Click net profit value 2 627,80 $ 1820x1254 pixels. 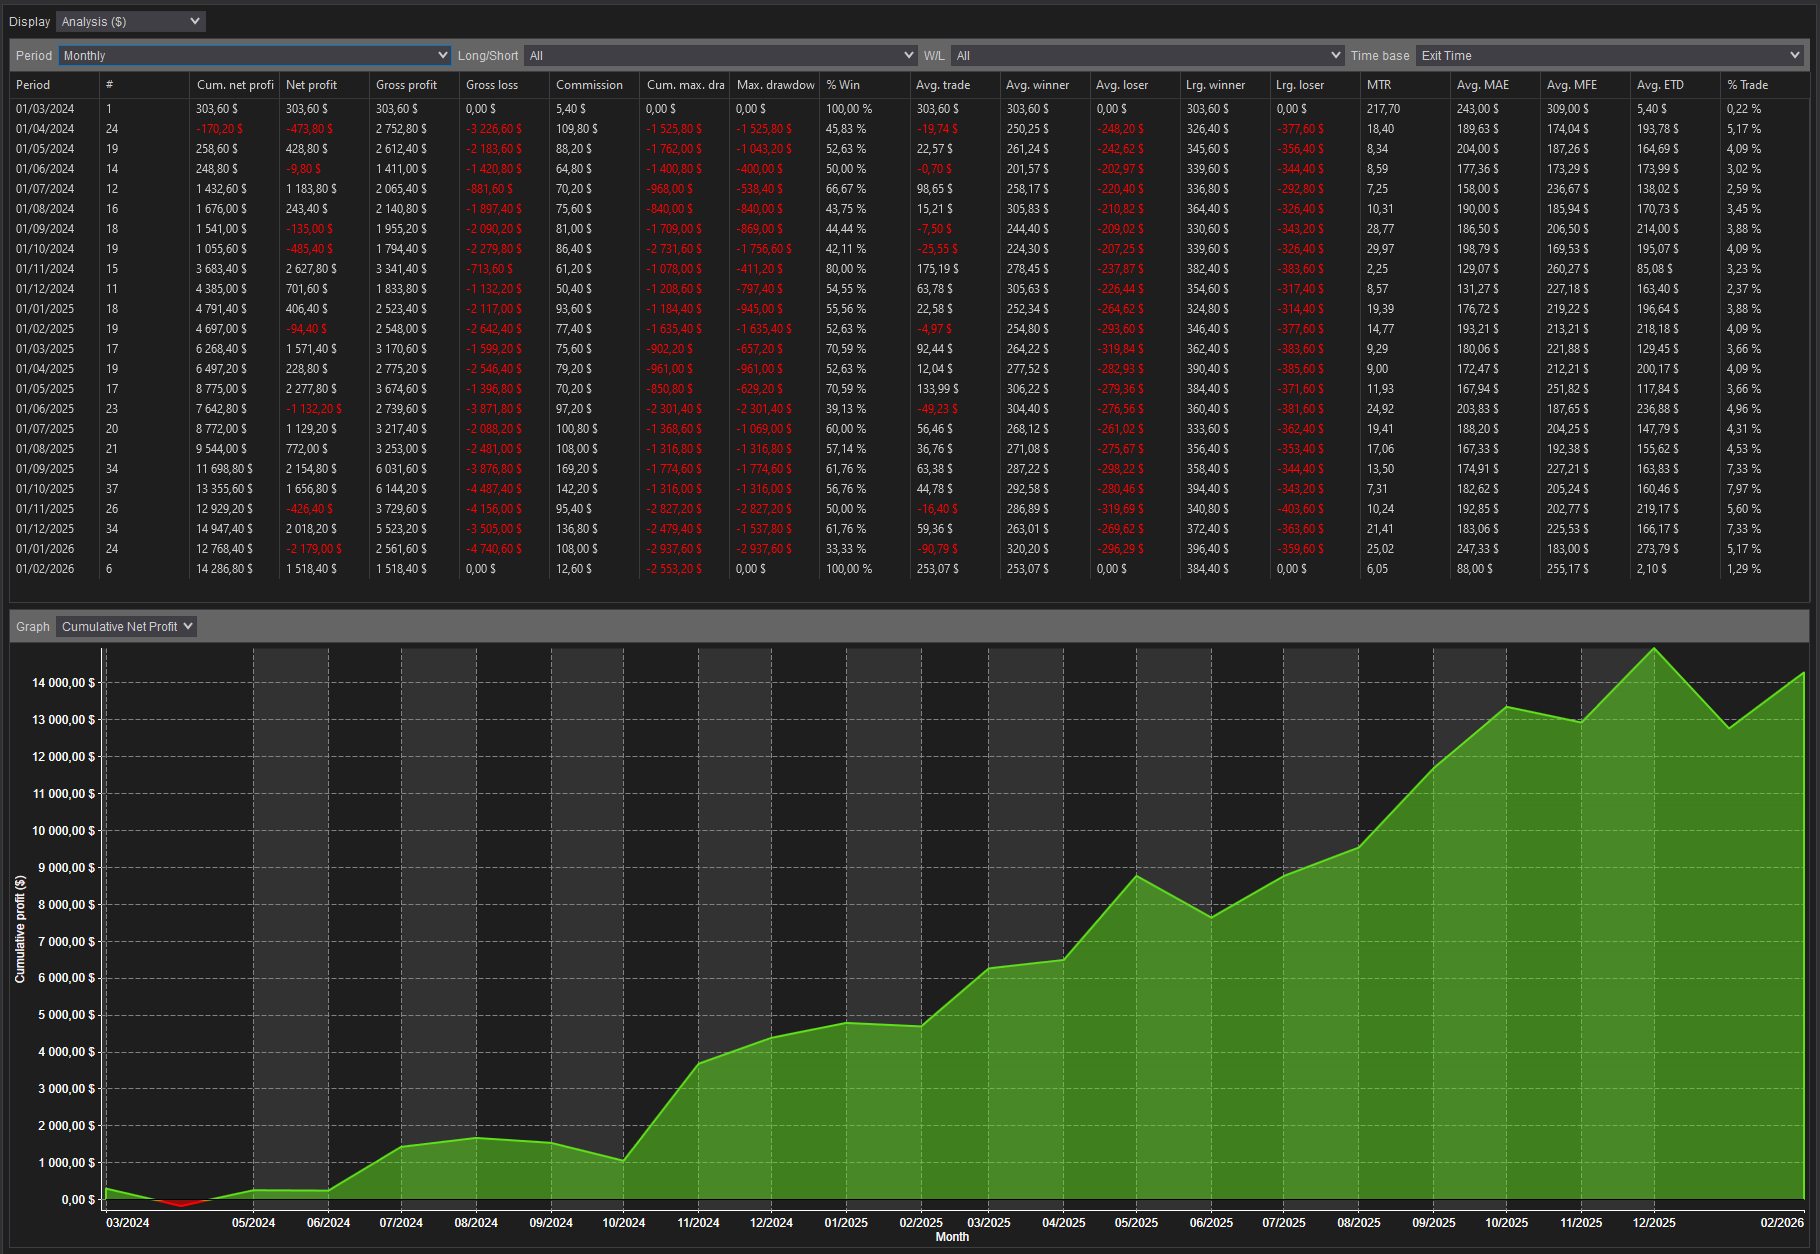pyautogui.click(x=311, y=269)
